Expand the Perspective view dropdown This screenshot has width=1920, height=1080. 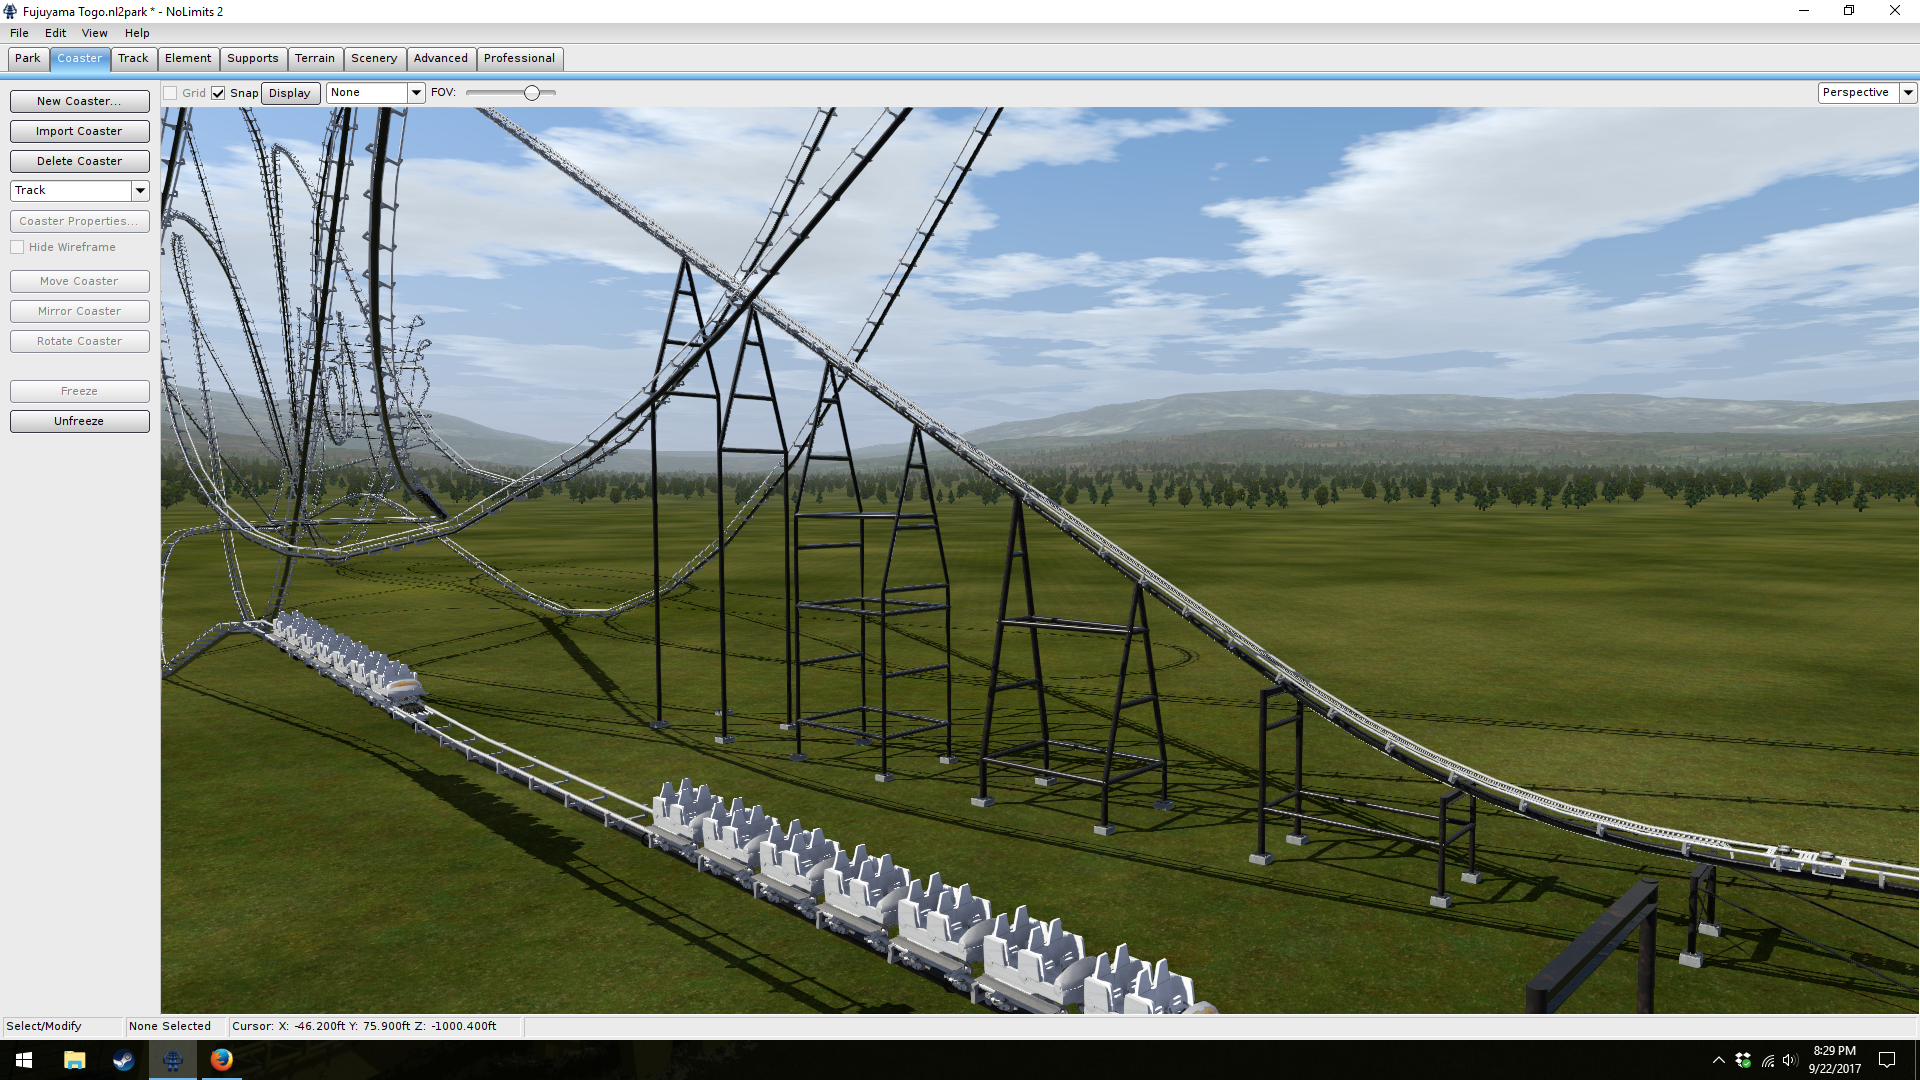(x=1908, y=92)
